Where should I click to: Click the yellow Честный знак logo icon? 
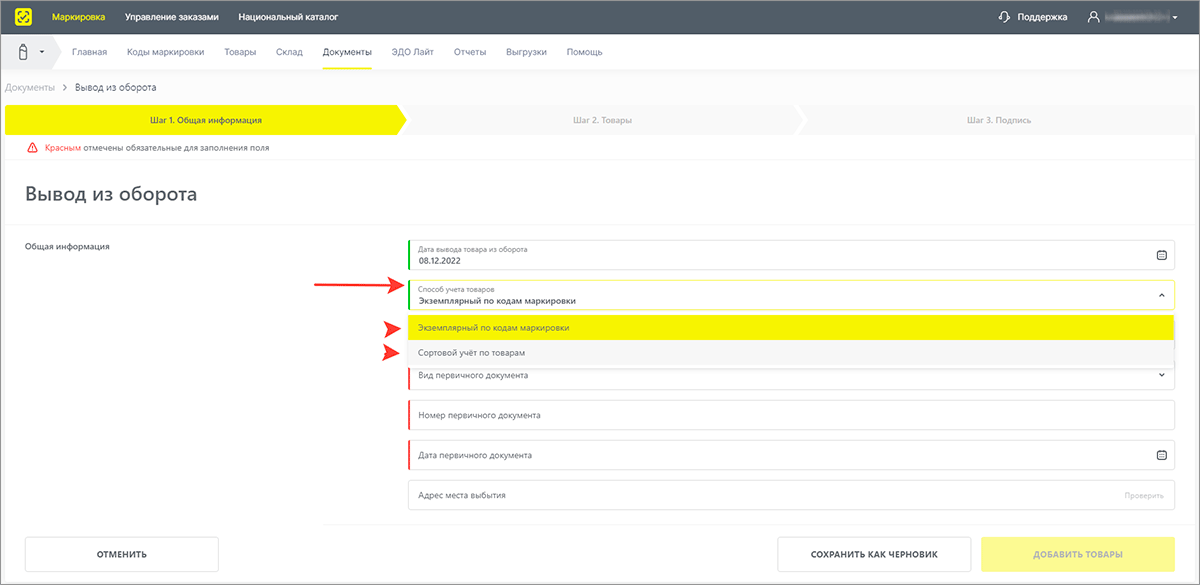[x=23, y=17]
